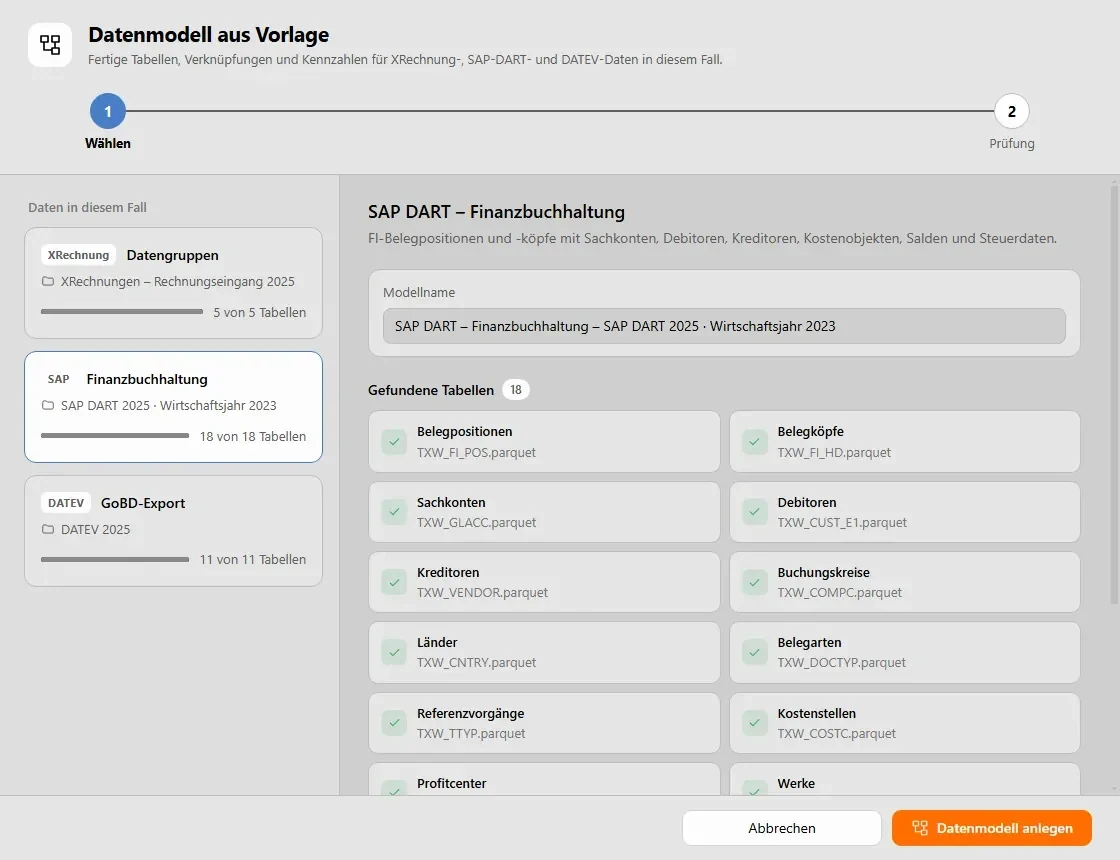The width and height of the screenshot is (1120, 860).
Task: Click the Daten in diesem Fall heading
Action: (x=87, y=207)
